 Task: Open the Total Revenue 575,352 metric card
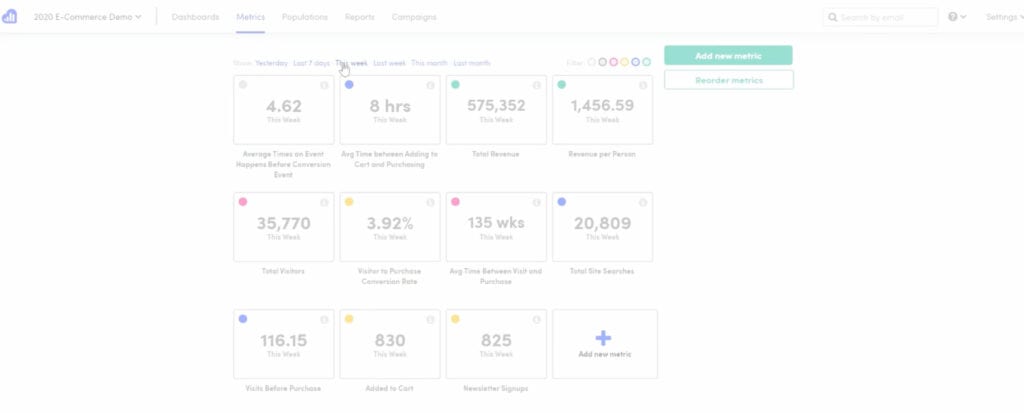coord(496,110)
